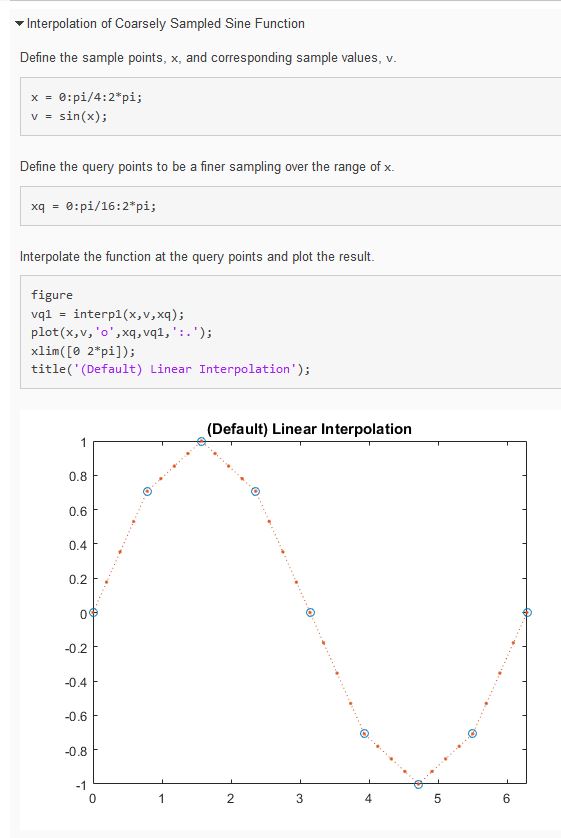Click the 'figure' code line
Image resolution: width=561 pixels, height=838 pixels.
click(x=52, y=295)
